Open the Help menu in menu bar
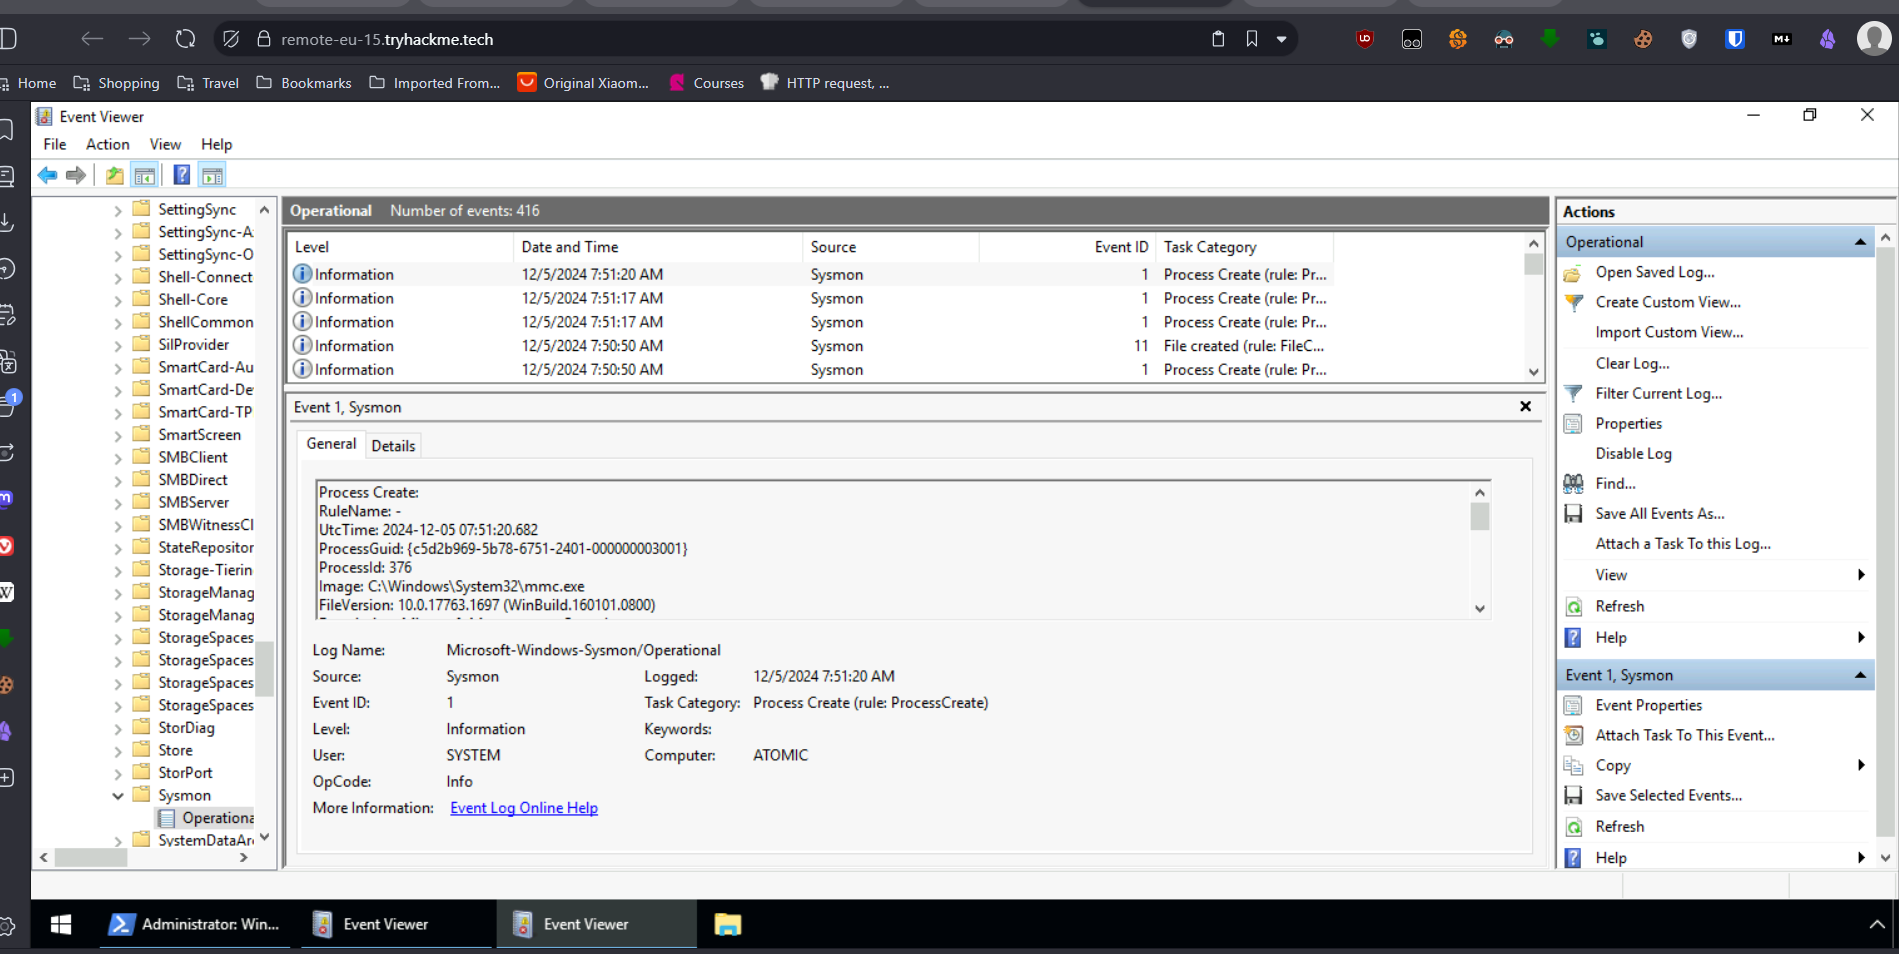Screen dimensions: 1899x954 click(x=216, y=144)
